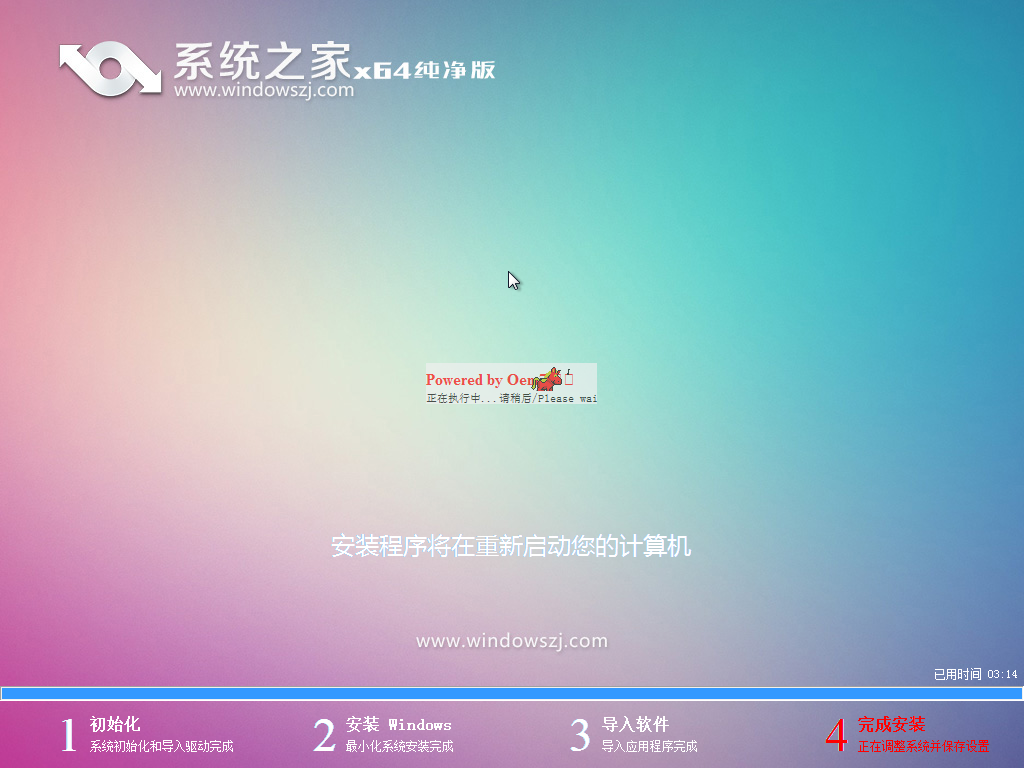Click the 正在执行中 Please wait status text
The height and width of the screenshot is (768, 1024).
coord(511,397)
